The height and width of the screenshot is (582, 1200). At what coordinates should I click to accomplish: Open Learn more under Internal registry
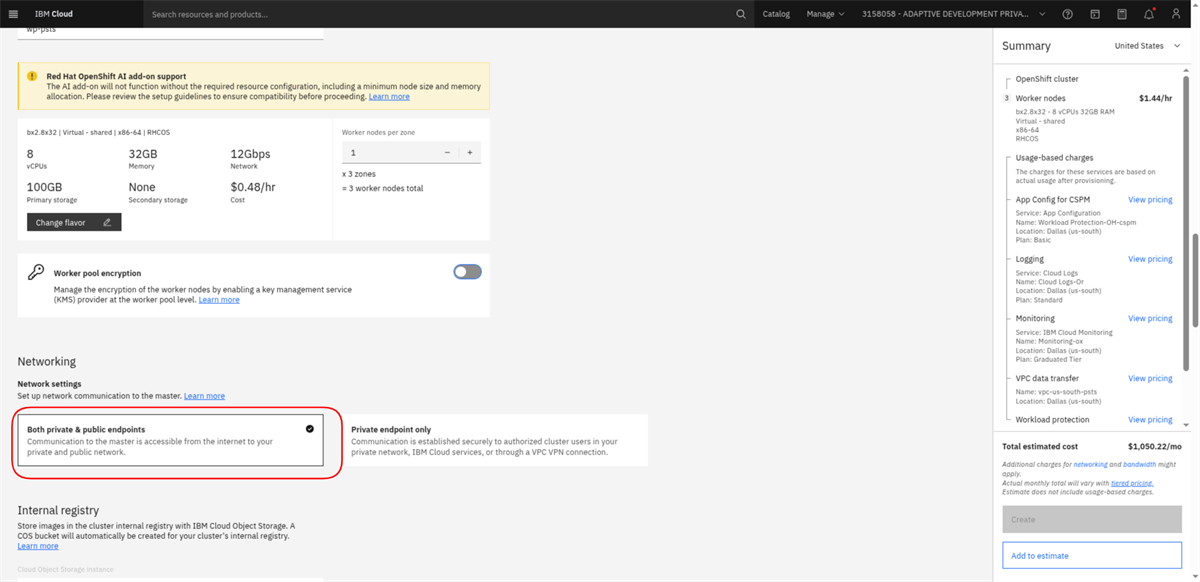point(38,546)
